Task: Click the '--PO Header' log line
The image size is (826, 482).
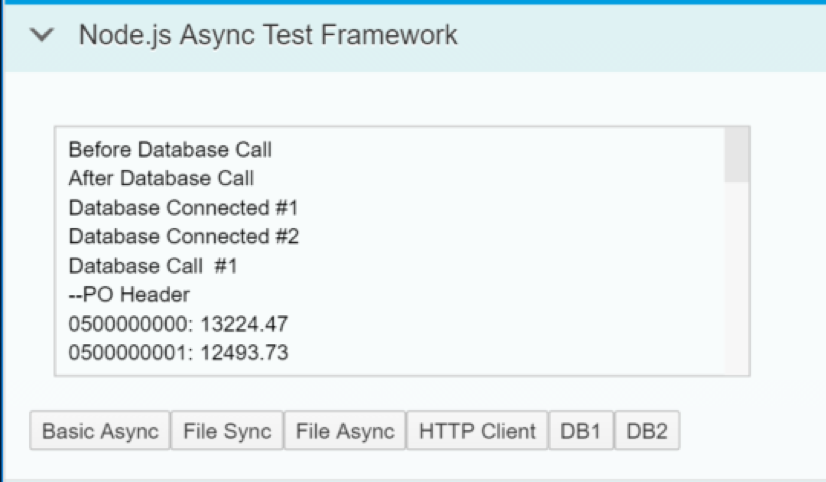Action: pyautogui.click(x=129, y=294)
